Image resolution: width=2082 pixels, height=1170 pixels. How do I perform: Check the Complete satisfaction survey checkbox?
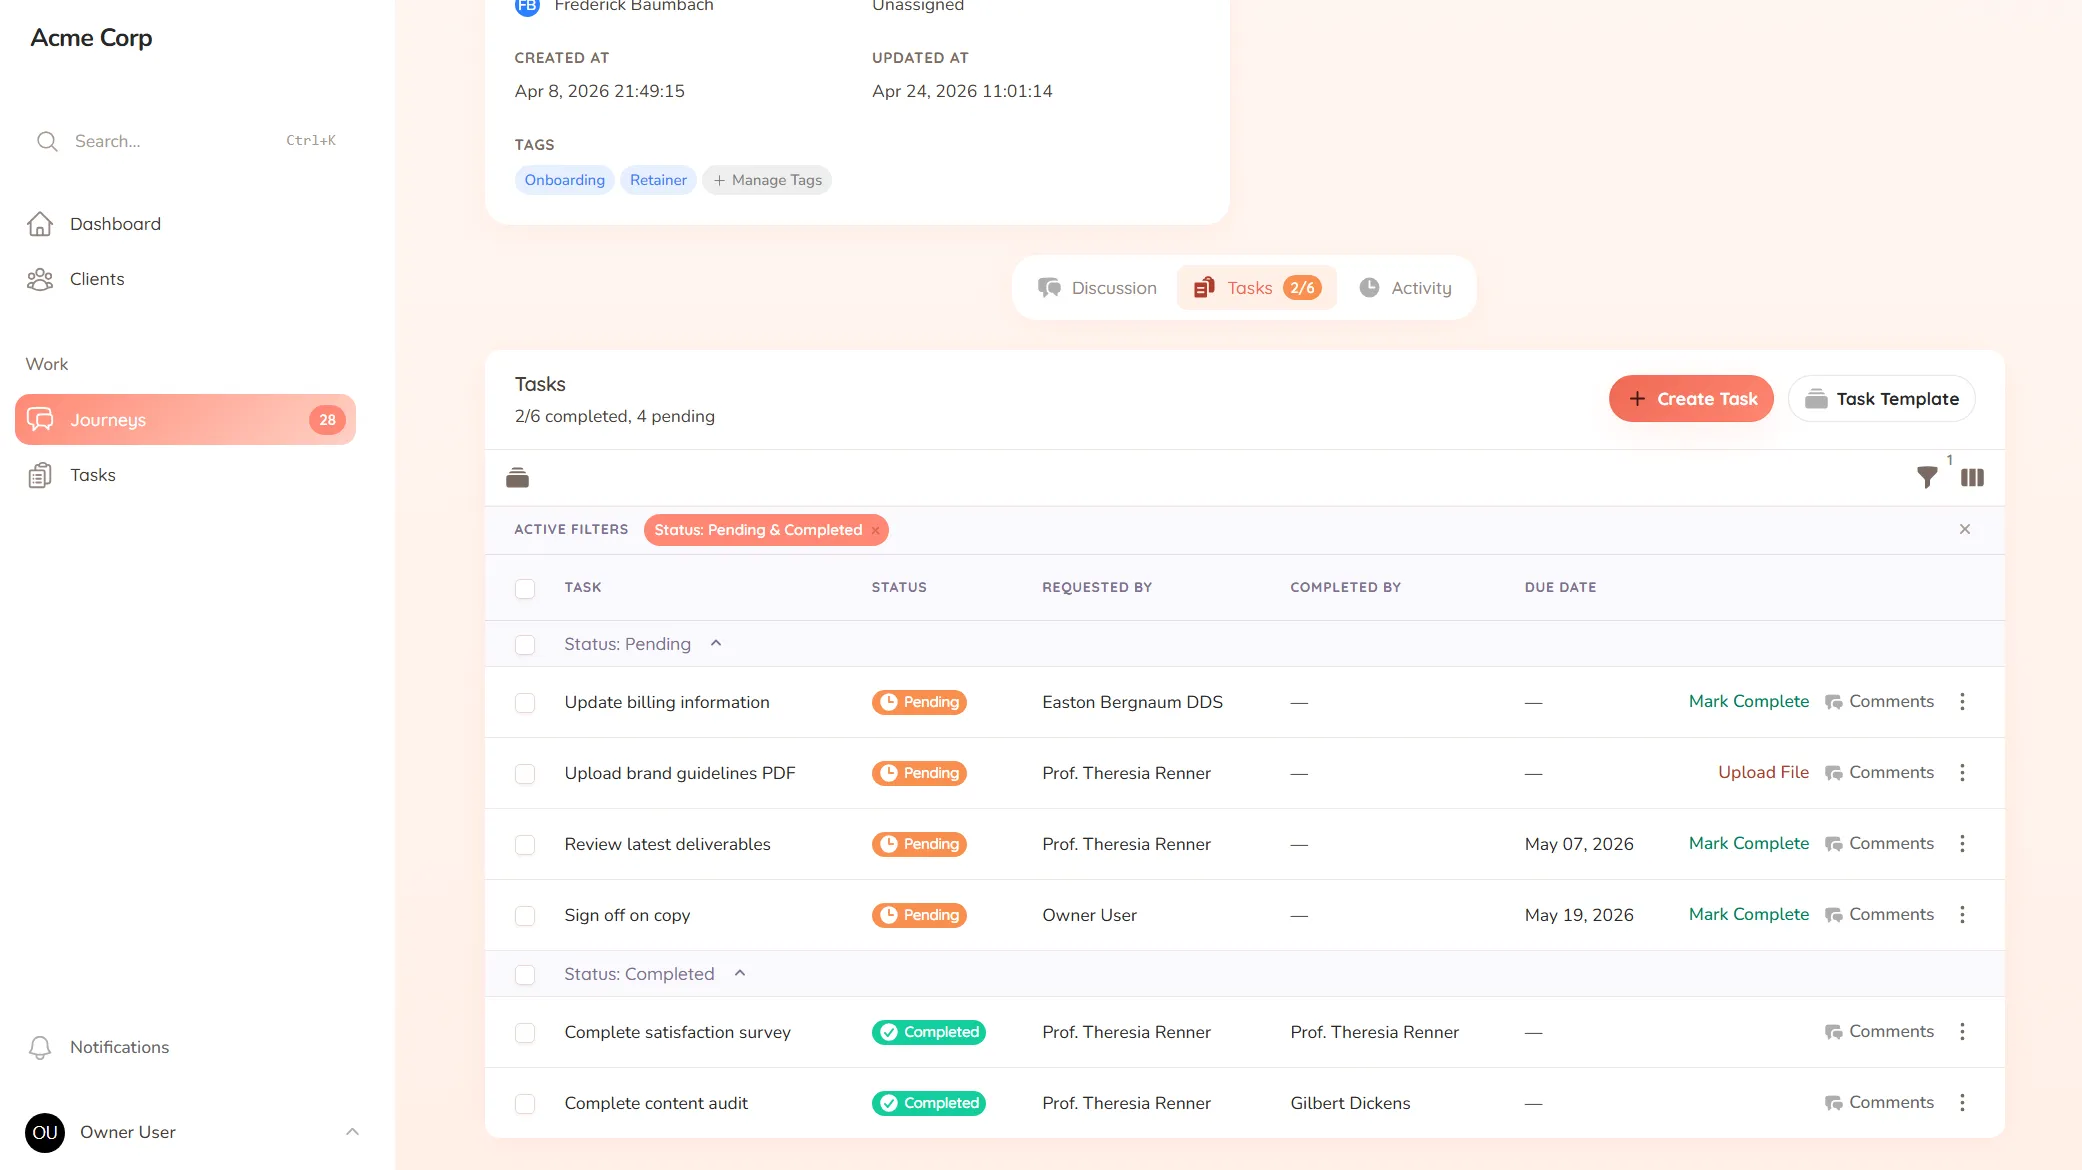[525, 1033]
